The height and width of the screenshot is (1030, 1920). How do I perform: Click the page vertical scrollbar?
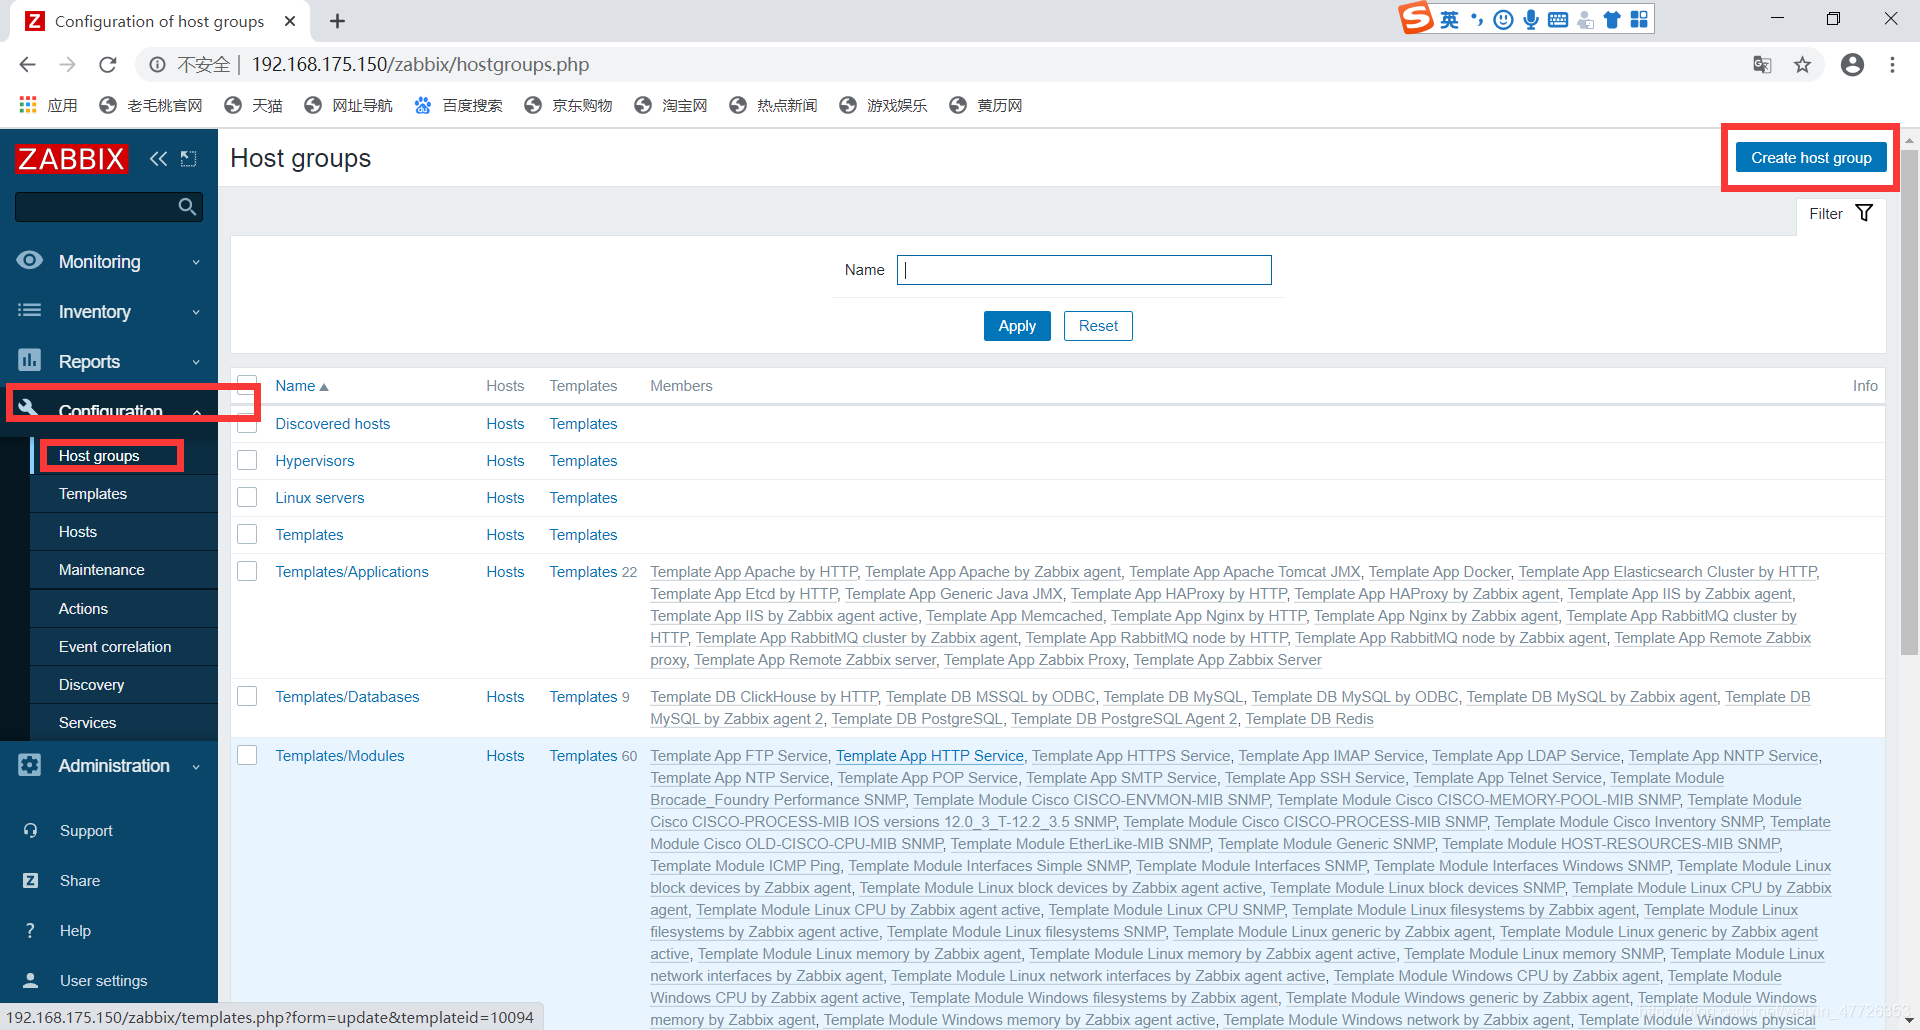point(1909,400)
